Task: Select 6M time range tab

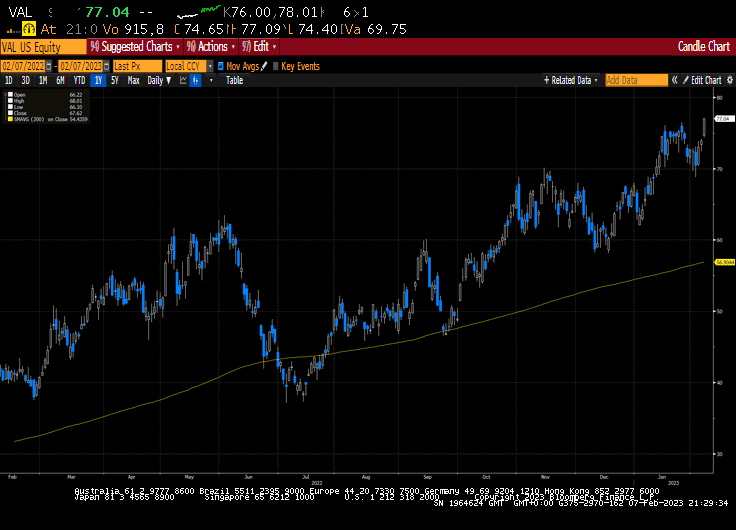Action: tap(61, 80)
